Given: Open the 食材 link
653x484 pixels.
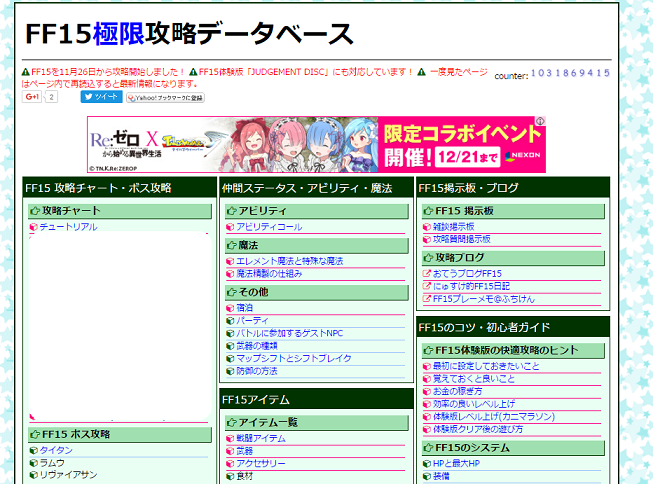Looking at the screenshot, I should click(244, 476).
